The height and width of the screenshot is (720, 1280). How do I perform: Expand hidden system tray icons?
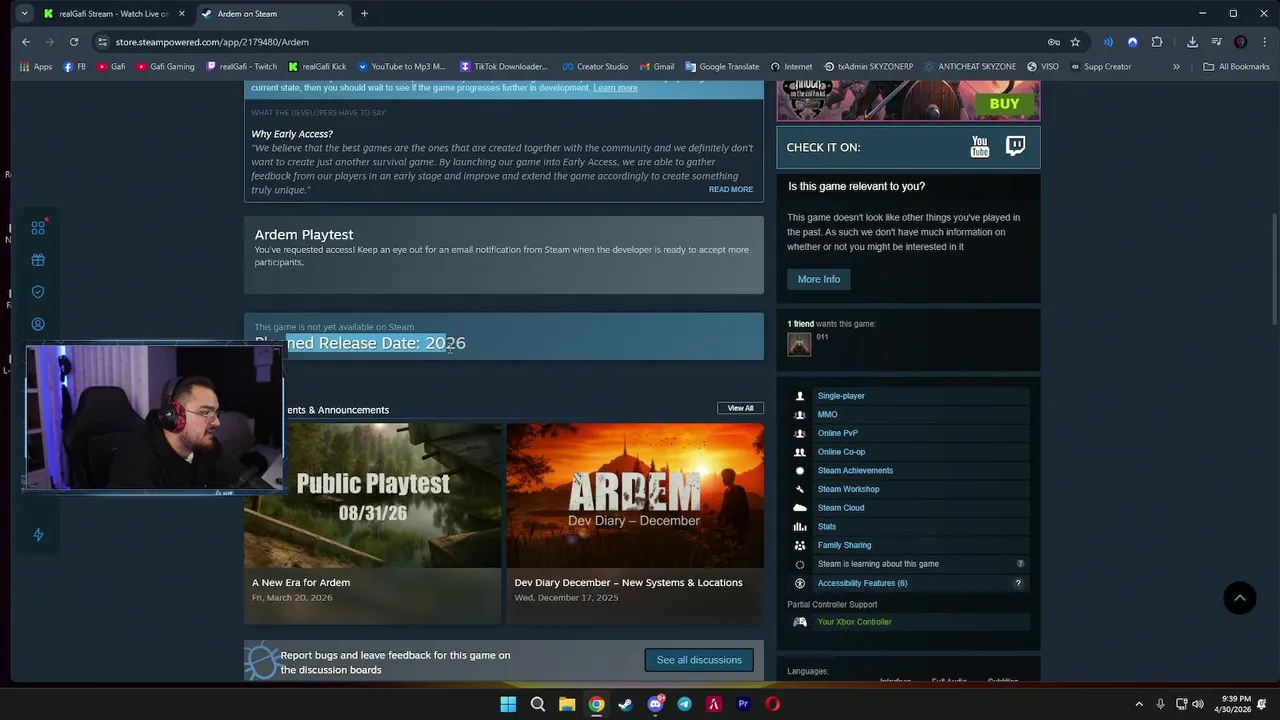[x=1138, y=704]
